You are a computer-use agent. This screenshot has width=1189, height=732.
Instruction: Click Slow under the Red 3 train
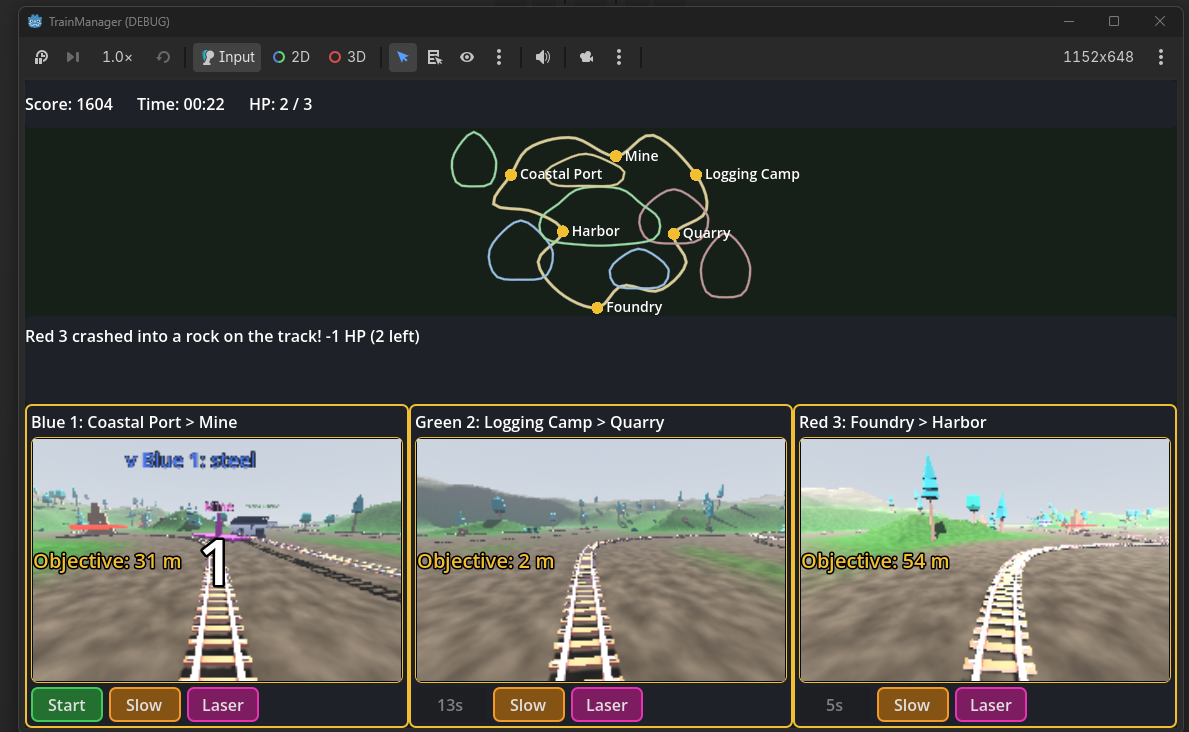(x=911, y=705)
